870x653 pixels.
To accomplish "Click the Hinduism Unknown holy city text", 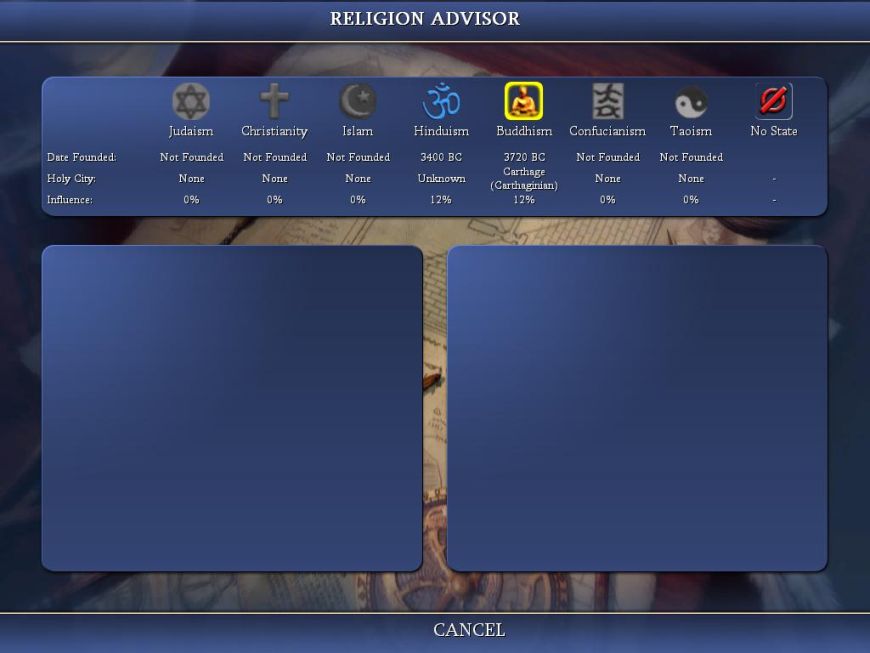I will tap(441, 178).
